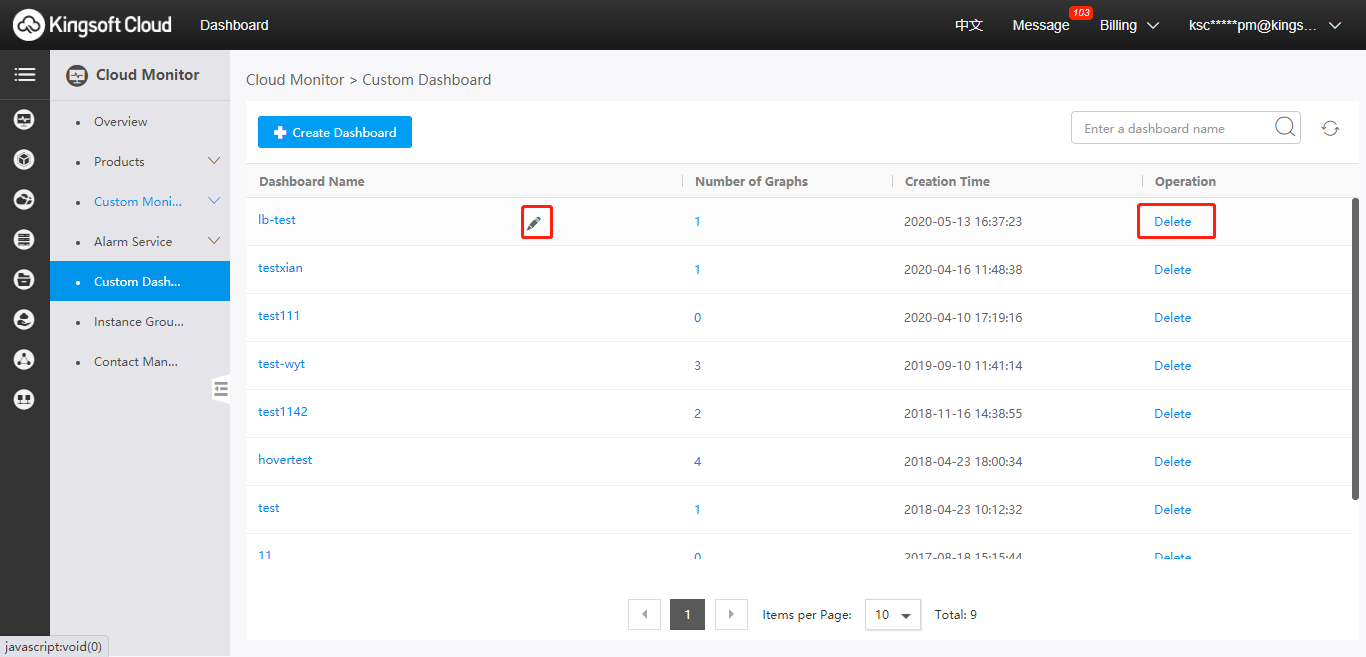Click the Number of Graphs column header
This screenshot has width=1366, height=657.
click(751, 182)
